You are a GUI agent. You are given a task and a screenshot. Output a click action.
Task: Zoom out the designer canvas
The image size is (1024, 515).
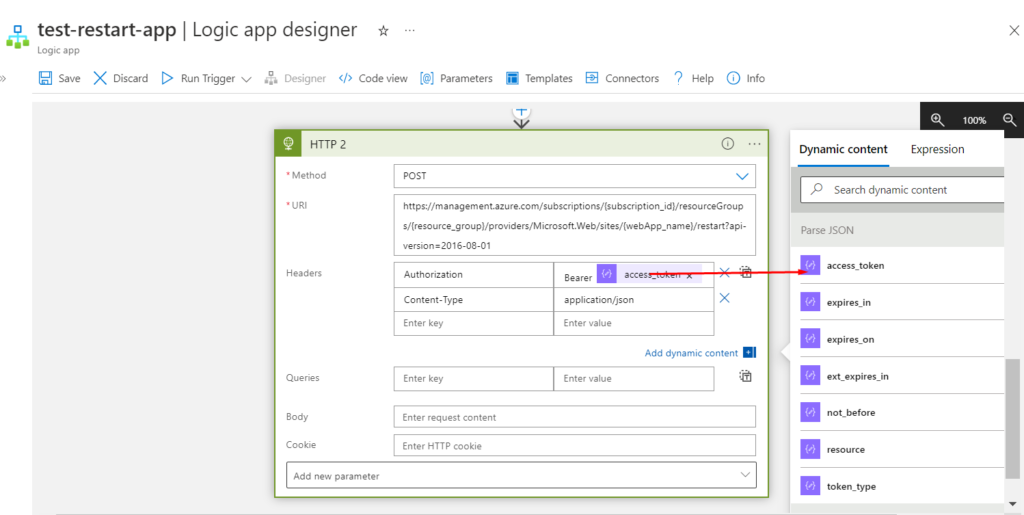click(x=1010, y=120)
